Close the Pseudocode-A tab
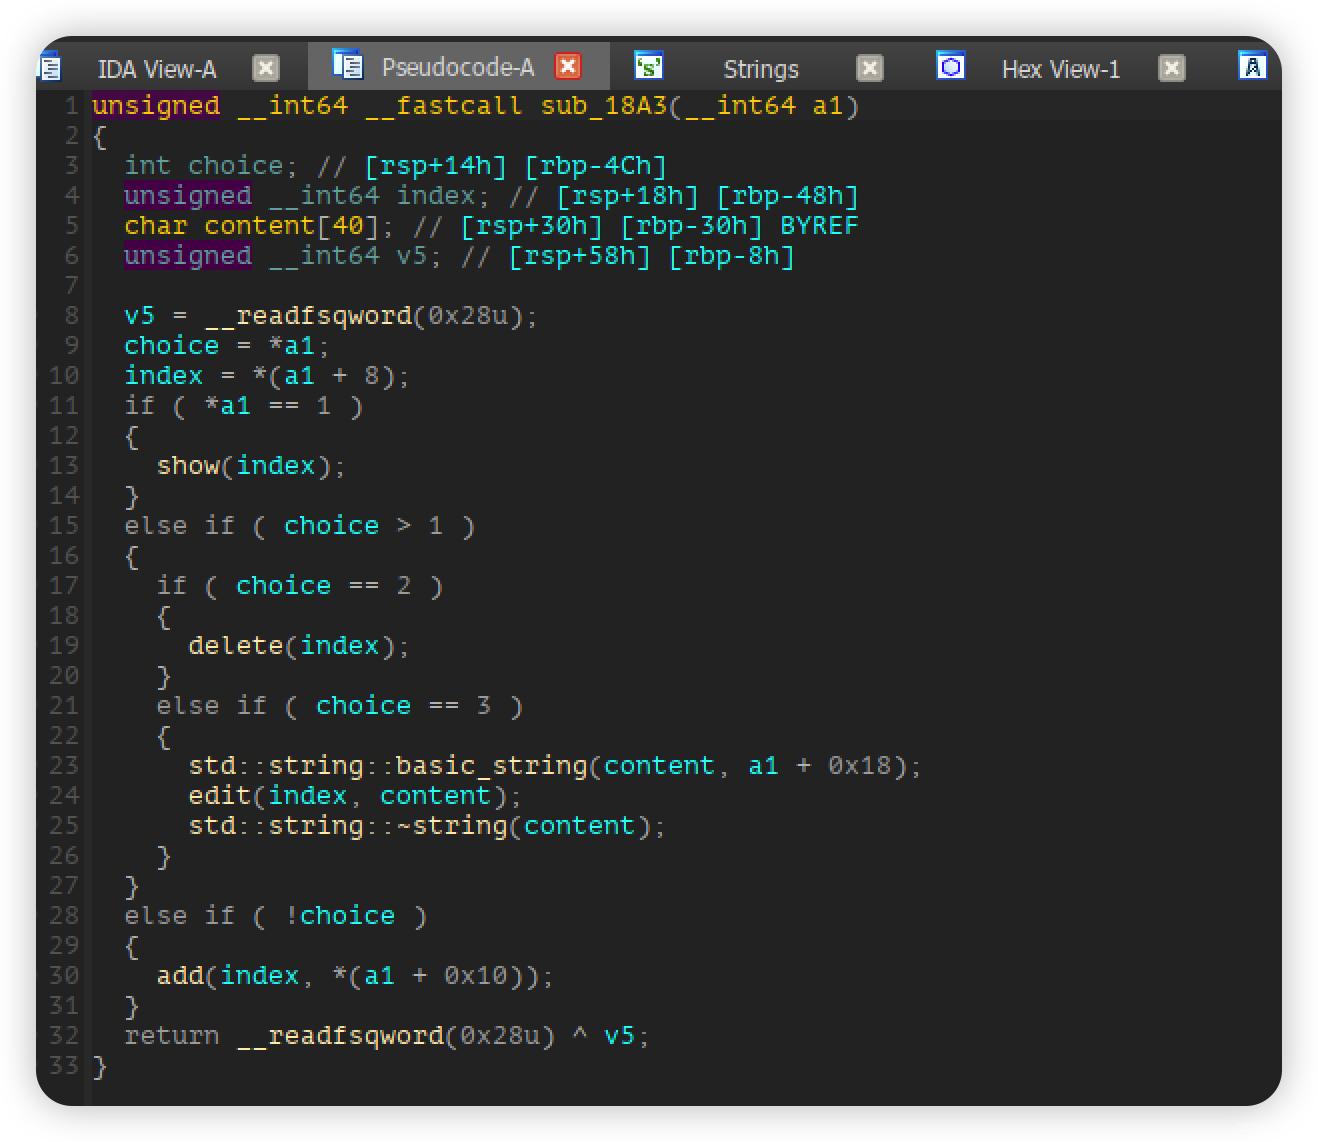The image size is (1318, 1142). 568,66
